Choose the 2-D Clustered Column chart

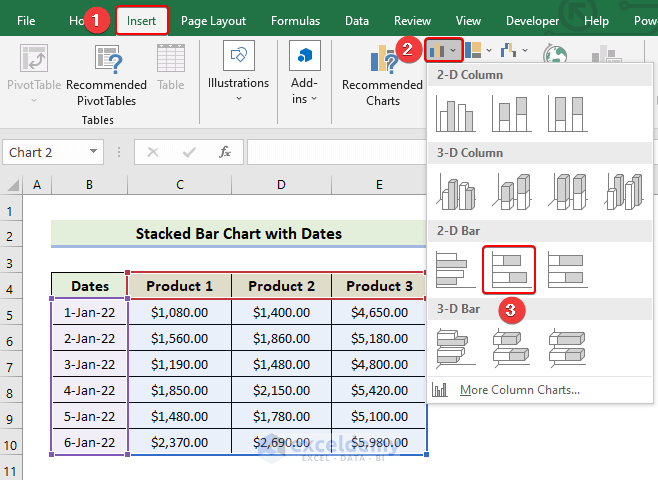tap(456, 114)
